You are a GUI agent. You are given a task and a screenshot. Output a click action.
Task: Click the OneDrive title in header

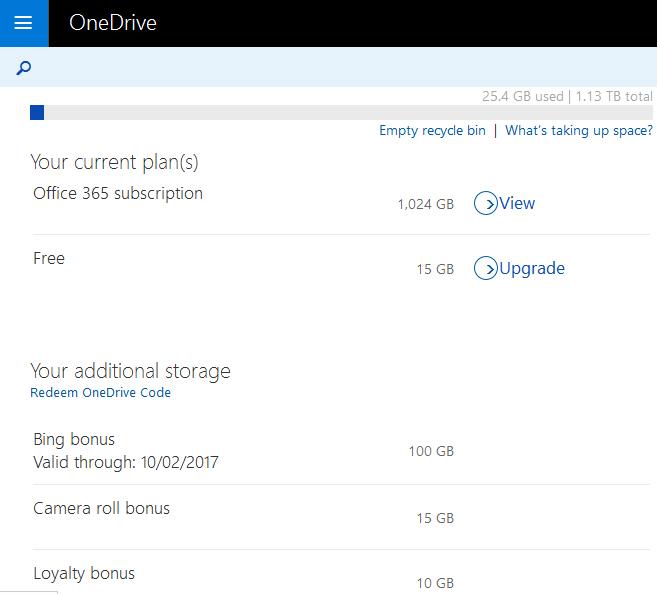[113, 23]
